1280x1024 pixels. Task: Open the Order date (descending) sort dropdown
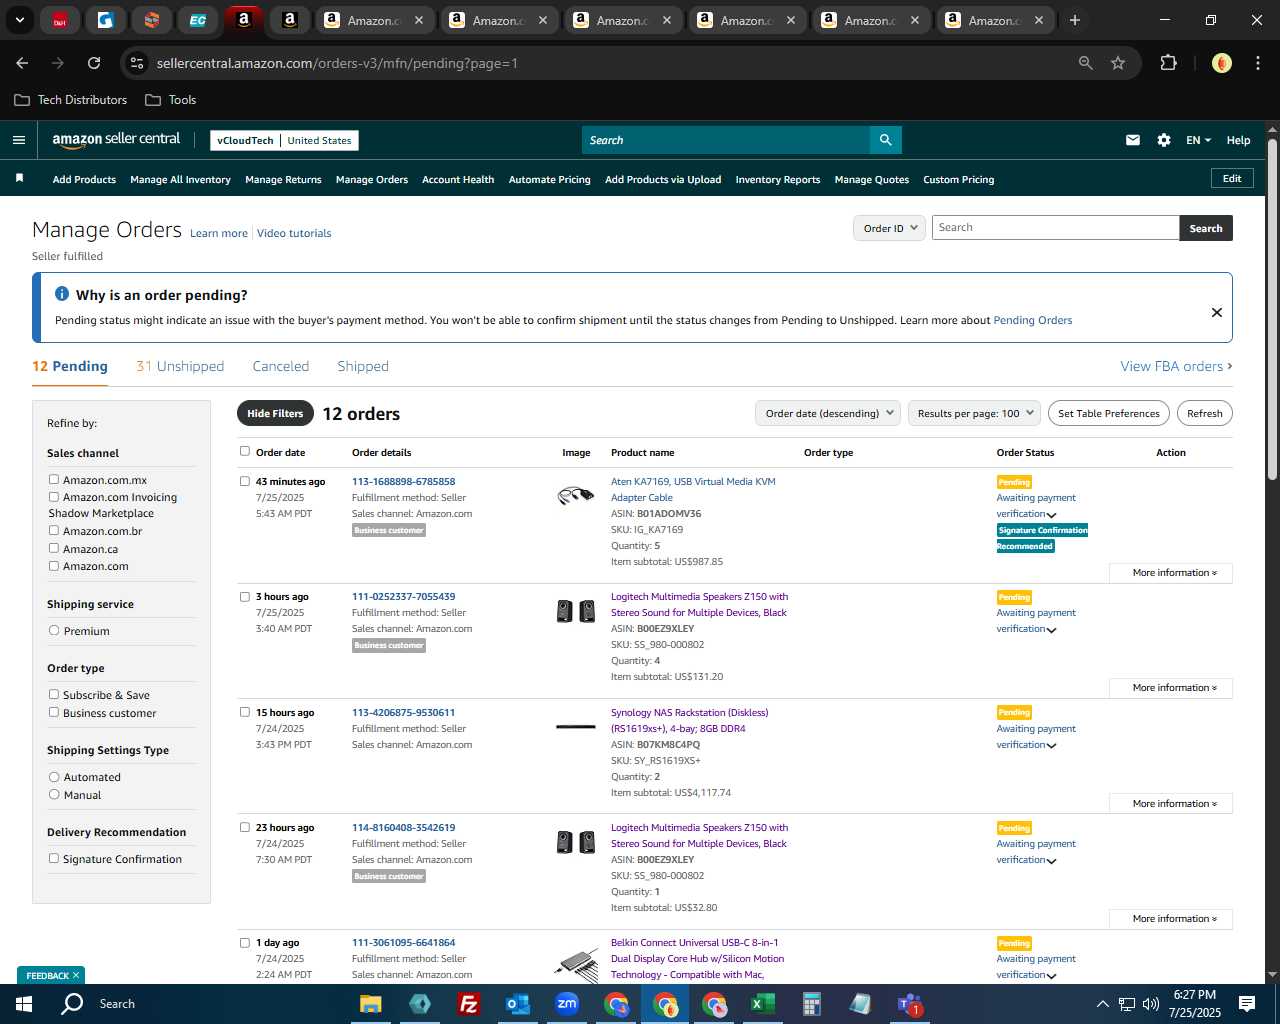point(828,413)
